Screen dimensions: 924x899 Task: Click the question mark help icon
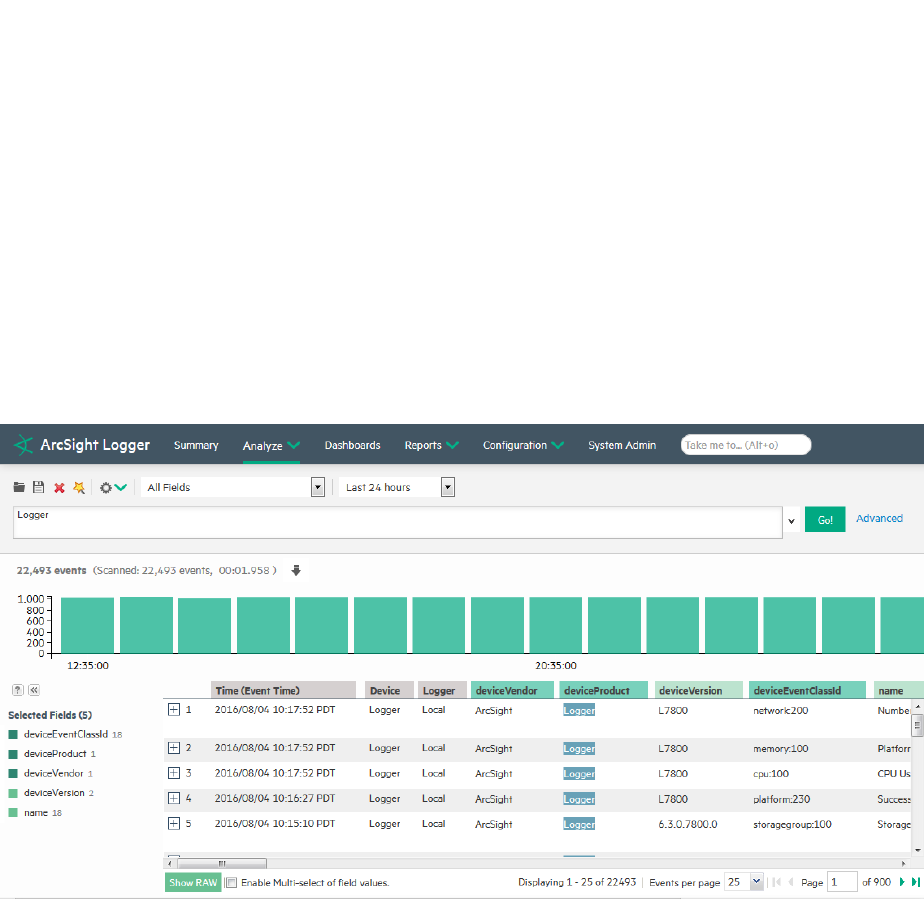pyautogui.click(x=18, y=690)
